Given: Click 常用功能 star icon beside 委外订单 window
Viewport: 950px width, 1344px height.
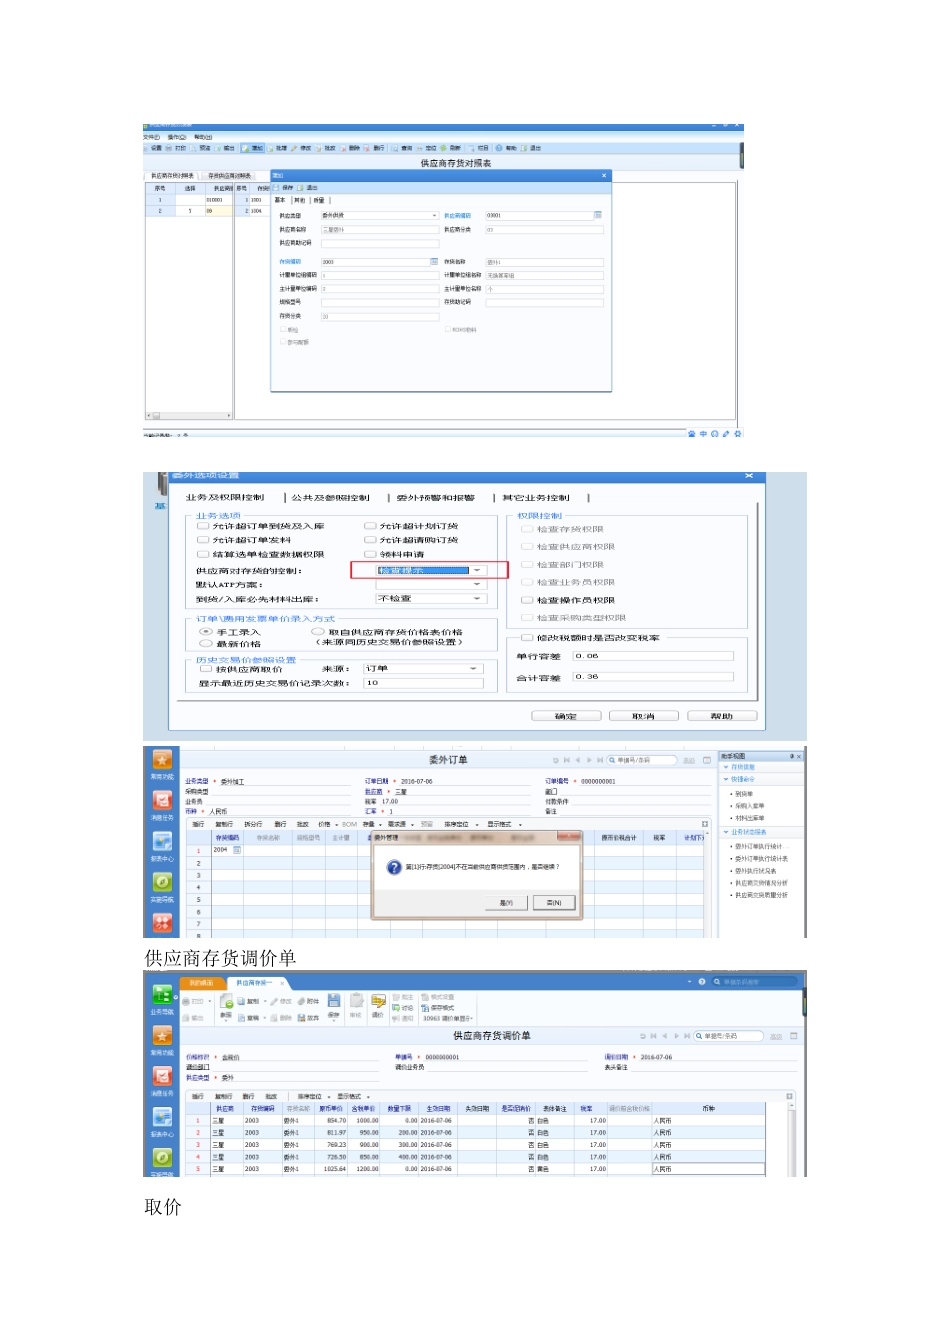Looking at the screenshot, I should click(x=162, y=760).
